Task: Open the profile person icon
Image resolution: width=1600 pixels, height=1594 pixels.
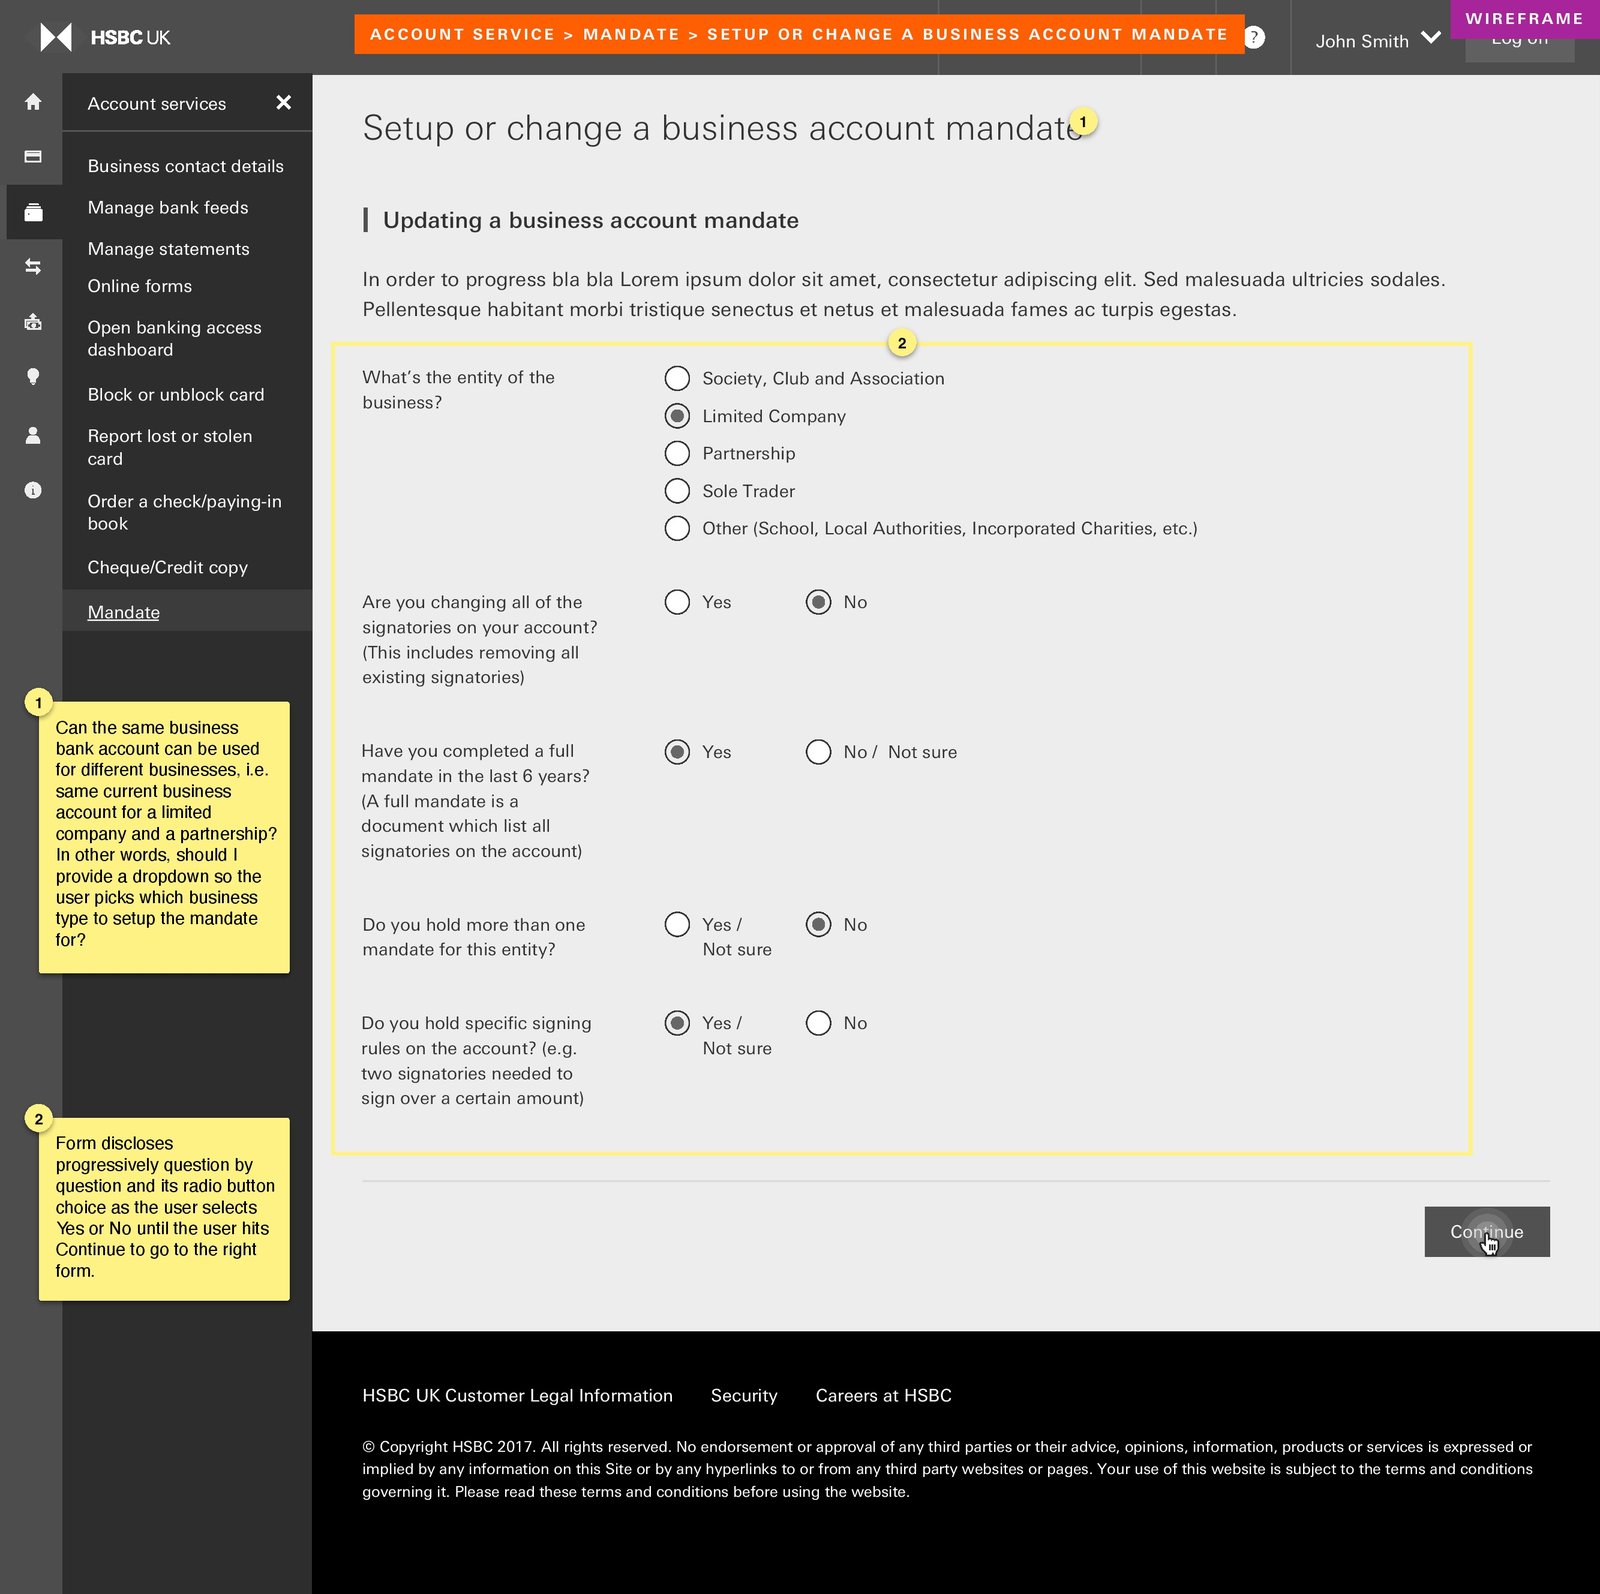Action: [33, 434]
